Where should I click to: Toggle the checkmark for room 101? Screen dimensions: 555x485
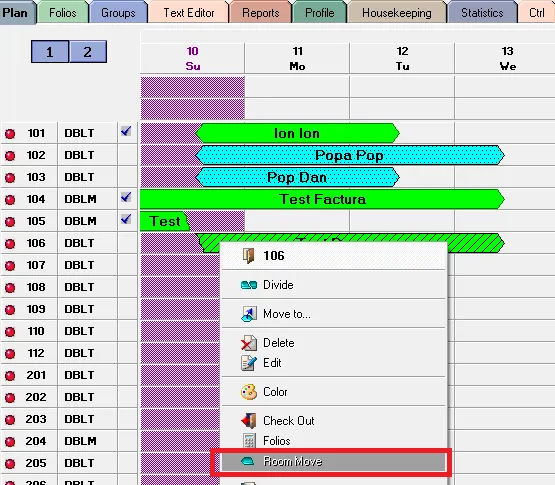(x=126, y=131)
